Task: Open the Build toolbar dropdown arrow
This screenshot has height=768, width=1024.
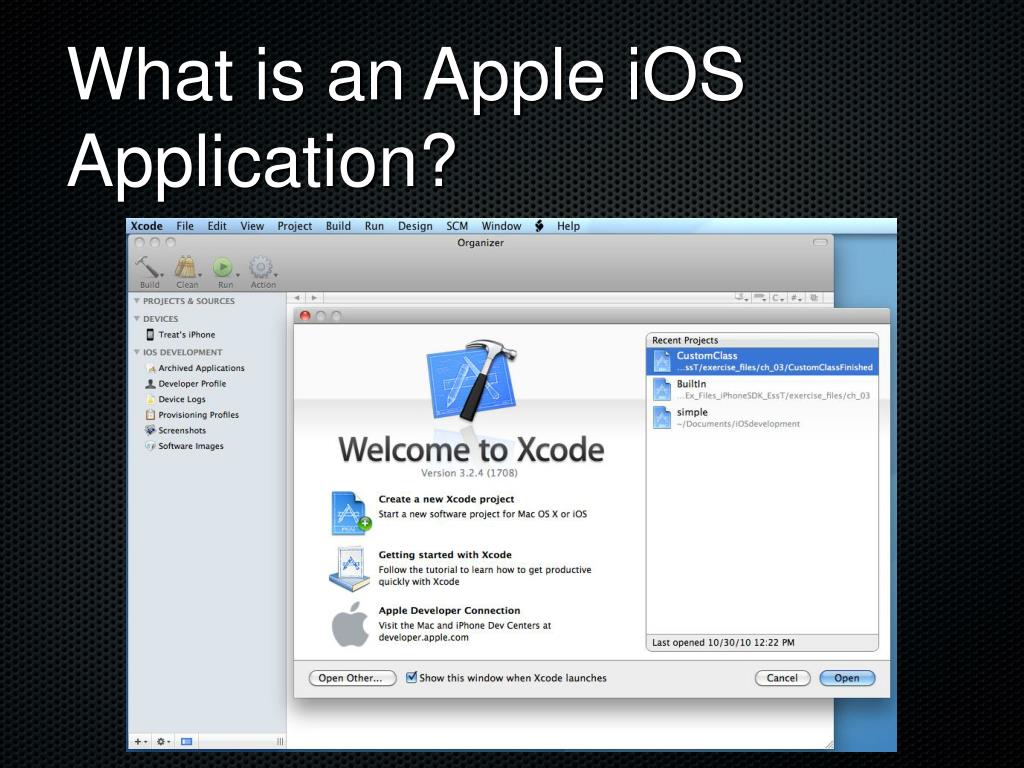Action: (x=162, y=274)
